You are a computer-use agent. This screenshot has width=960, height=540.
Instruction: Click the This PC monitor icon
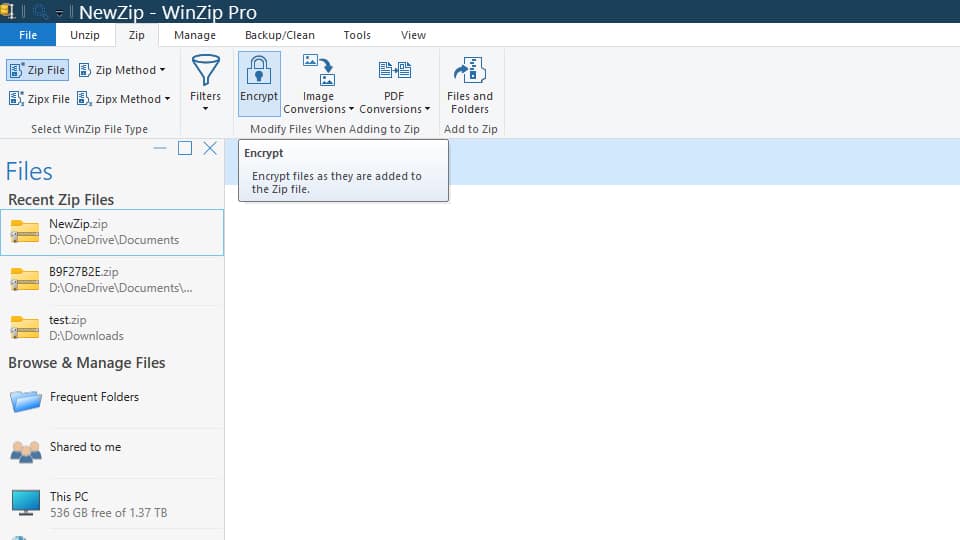26,503
